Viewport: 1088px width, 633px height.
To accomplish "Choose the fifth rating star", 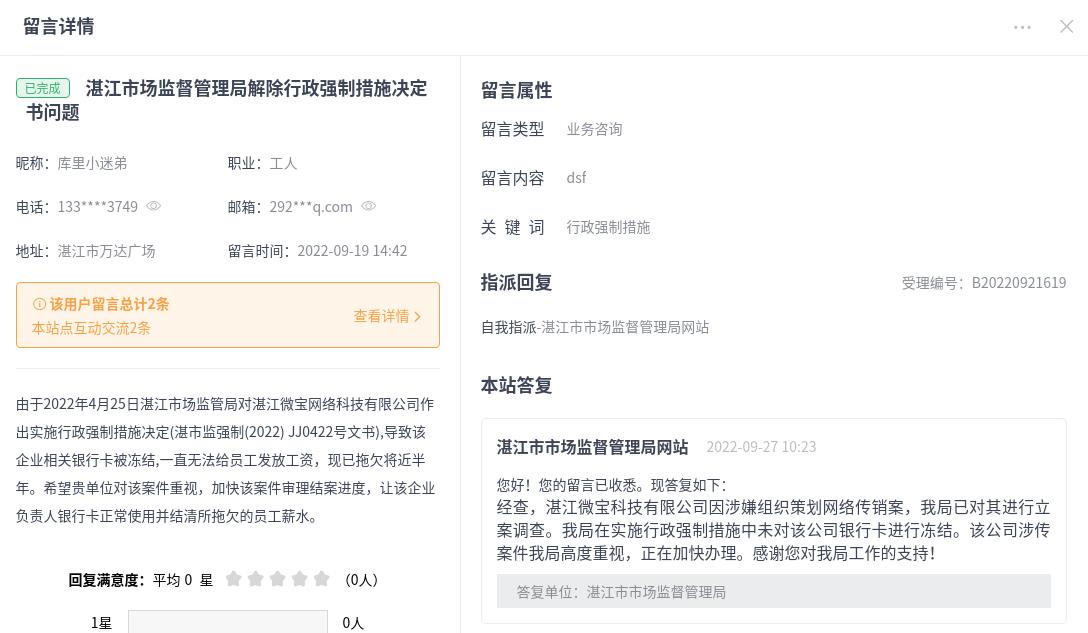I will pyautogui.click(x=322, y=579).
